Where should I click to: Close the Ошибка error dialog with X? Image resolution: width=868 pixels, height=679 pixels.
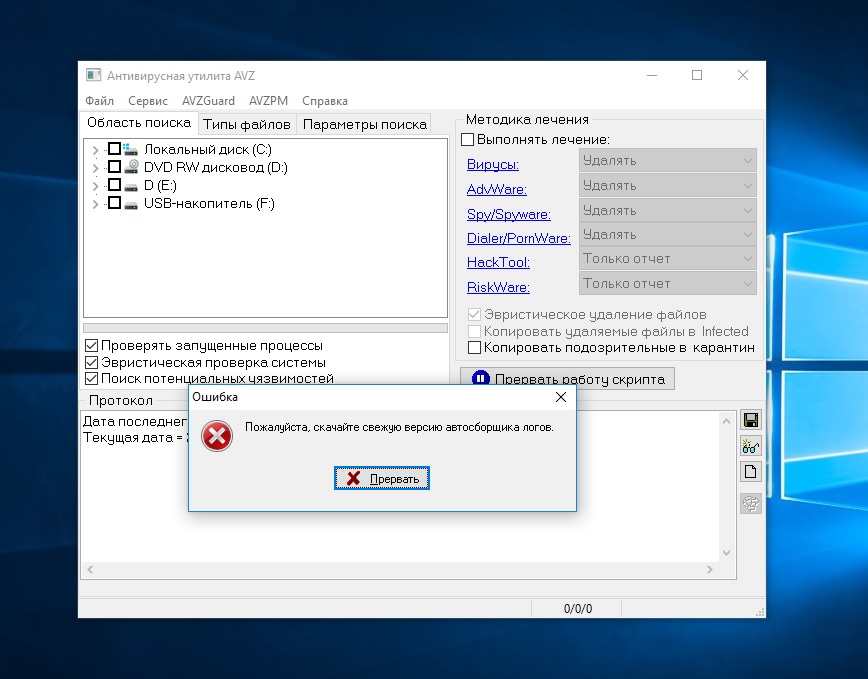coord(561,397)
